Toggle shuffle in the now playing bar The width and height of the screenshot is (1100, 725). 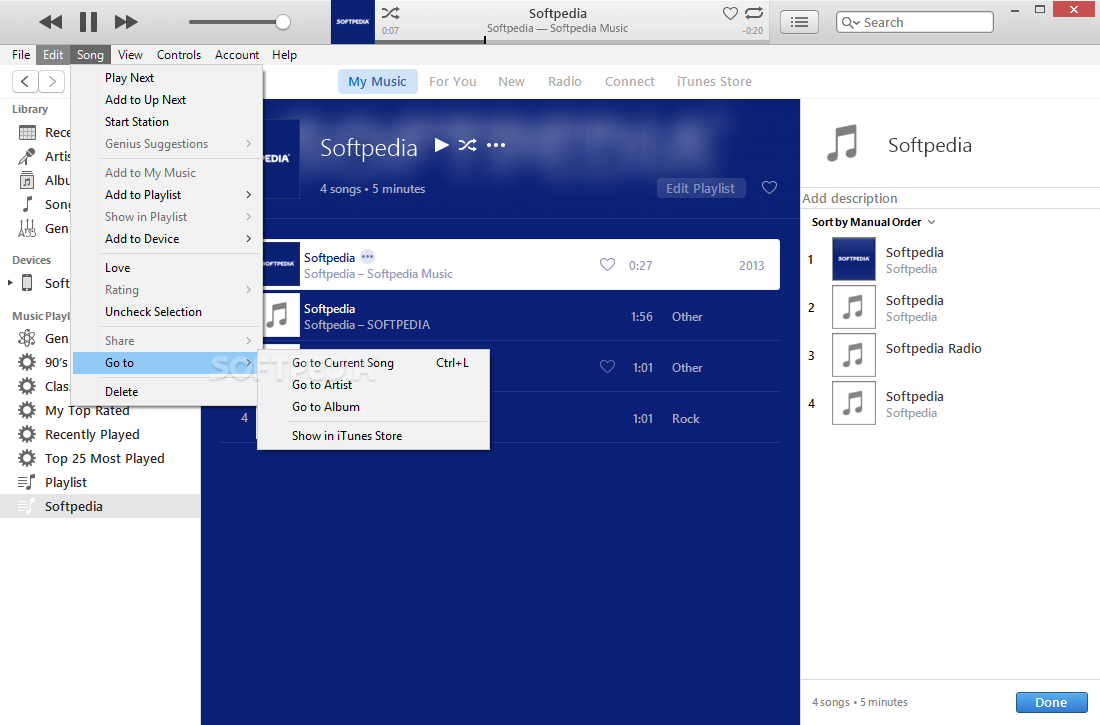[391, 13]
